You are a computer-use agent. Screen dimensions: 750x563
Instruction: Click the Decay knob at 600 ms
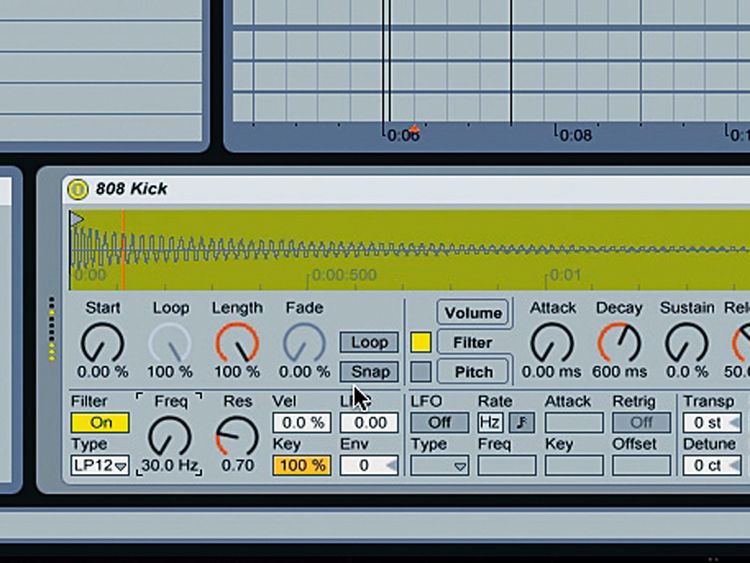coord(619,342)
